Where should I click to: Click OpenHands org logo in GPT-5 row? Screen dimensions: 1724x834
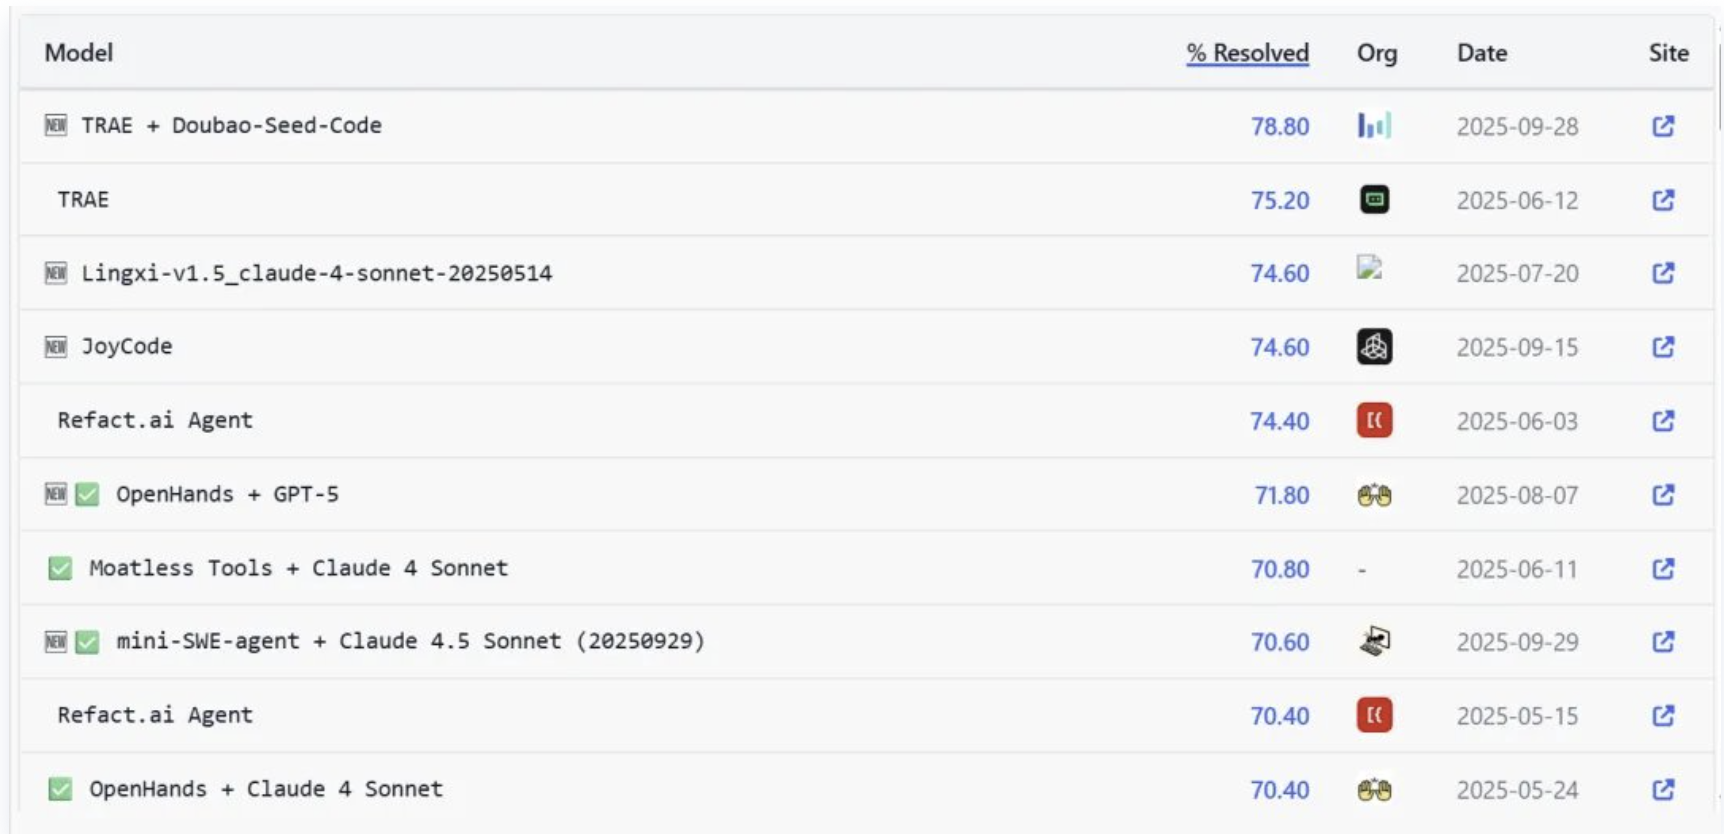(x=1374, y=495)
